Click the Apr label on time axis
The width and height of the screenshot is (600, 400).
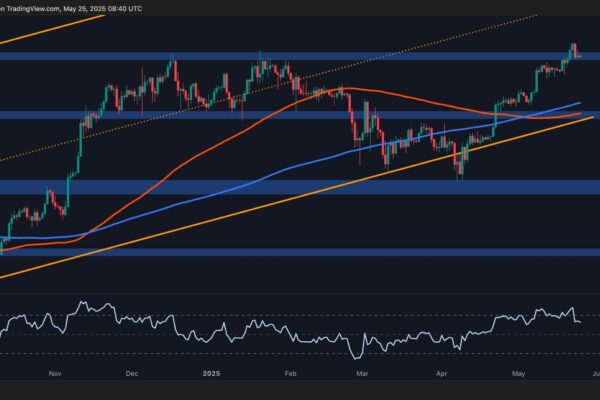tap(442, 373)
